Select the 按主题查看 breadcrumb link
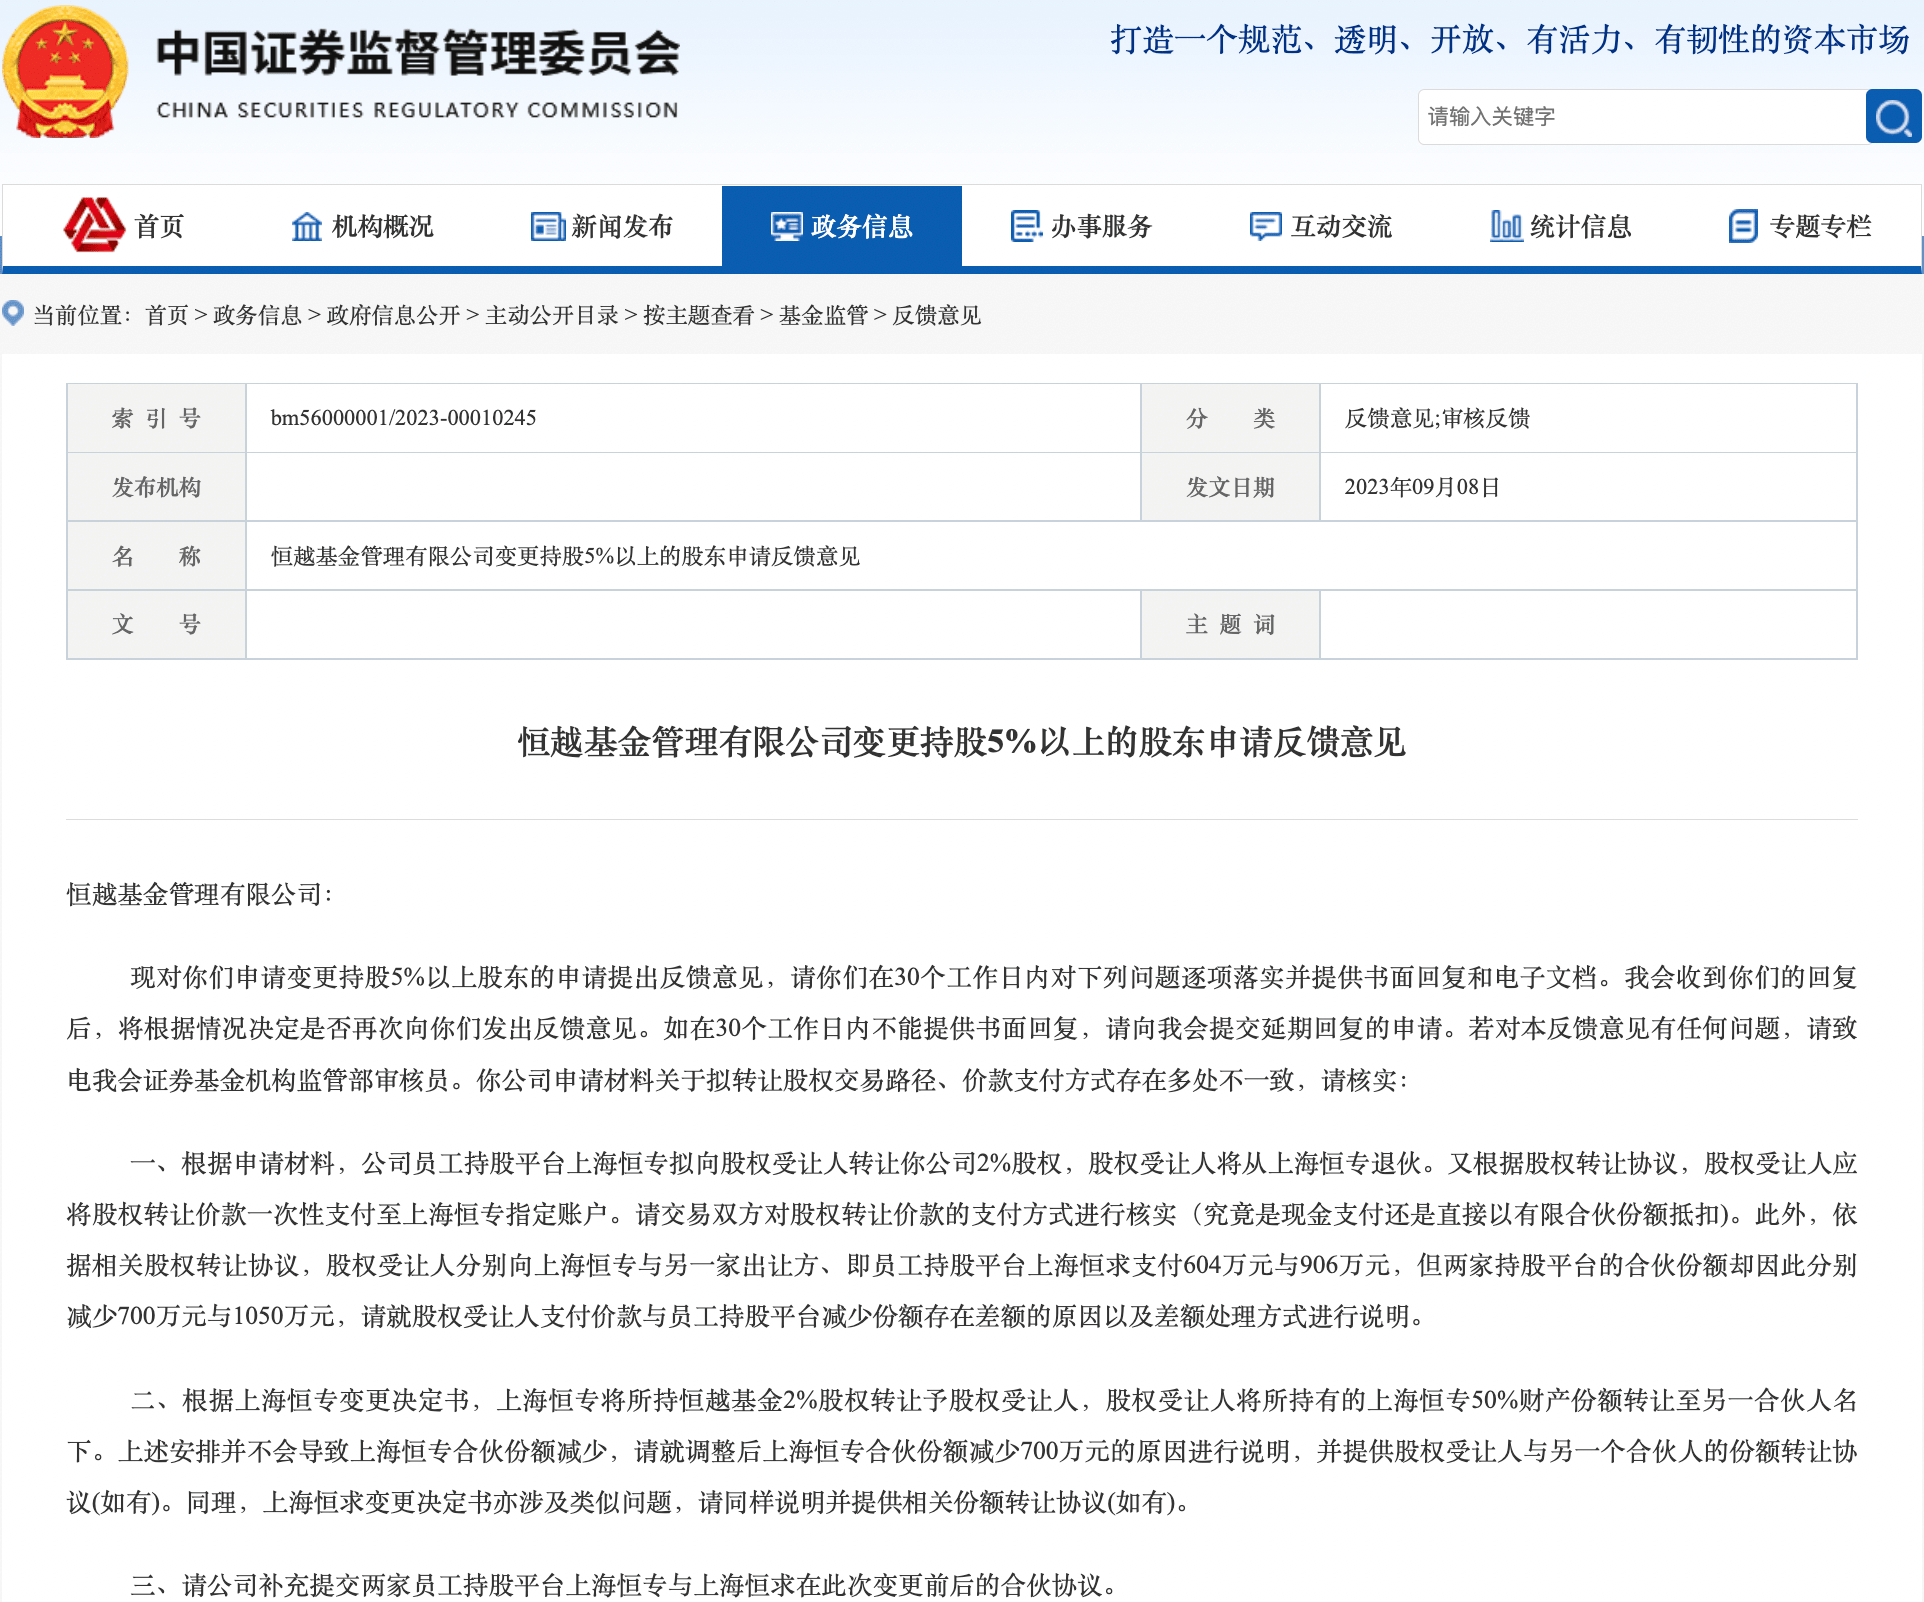 [698, 316]
